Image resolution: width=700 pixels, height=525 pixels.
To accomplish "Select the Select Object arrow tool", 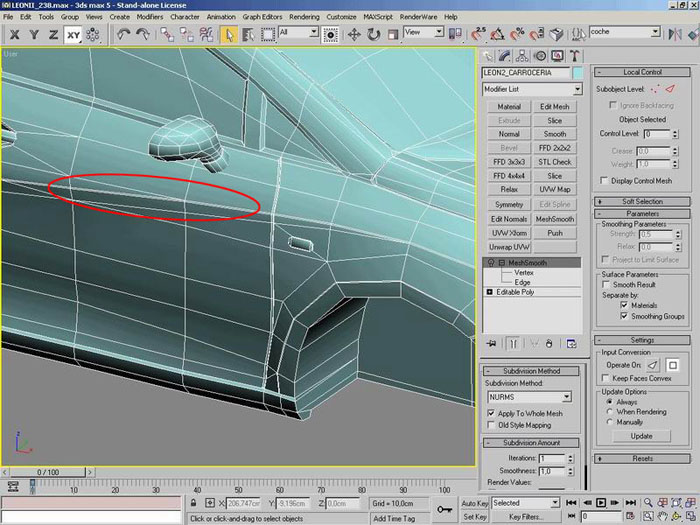I will click(x=229, y=34).
